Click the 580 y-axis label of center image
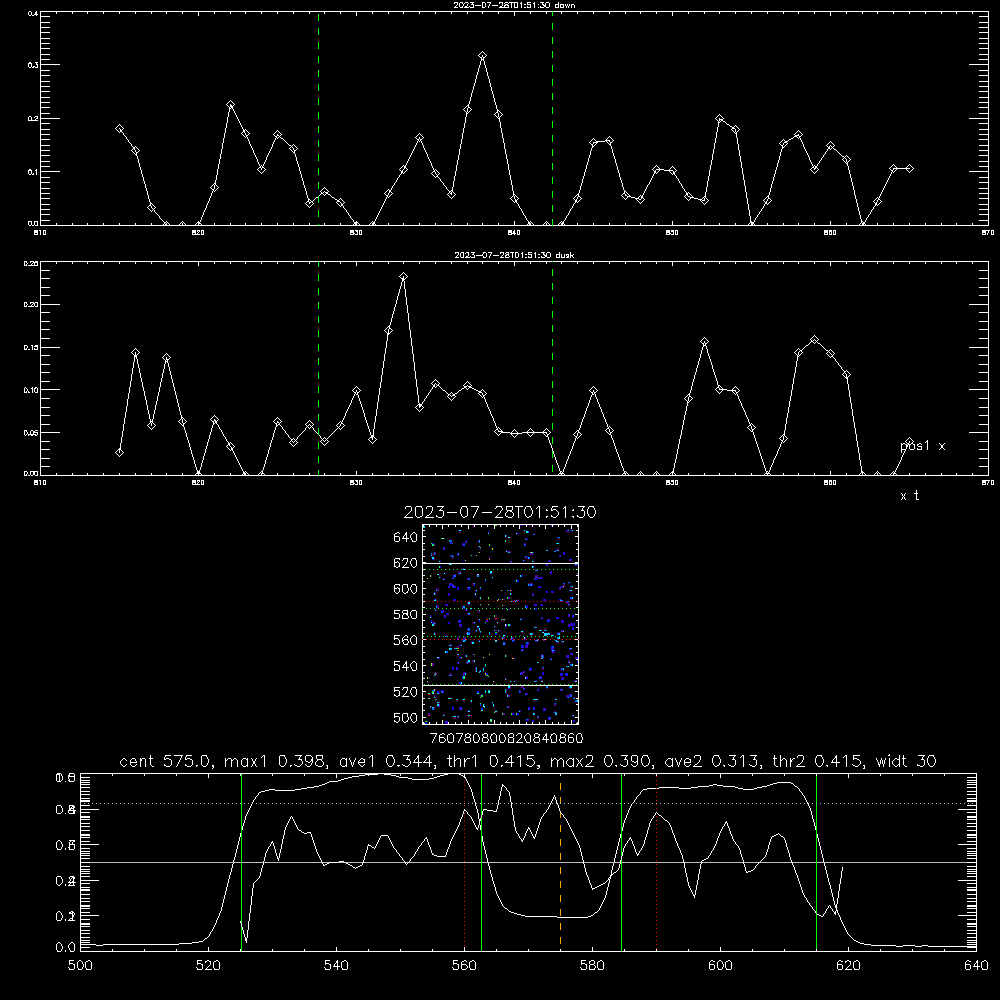This screenshot has width=1000, height=1000. [x=406, y=615]
